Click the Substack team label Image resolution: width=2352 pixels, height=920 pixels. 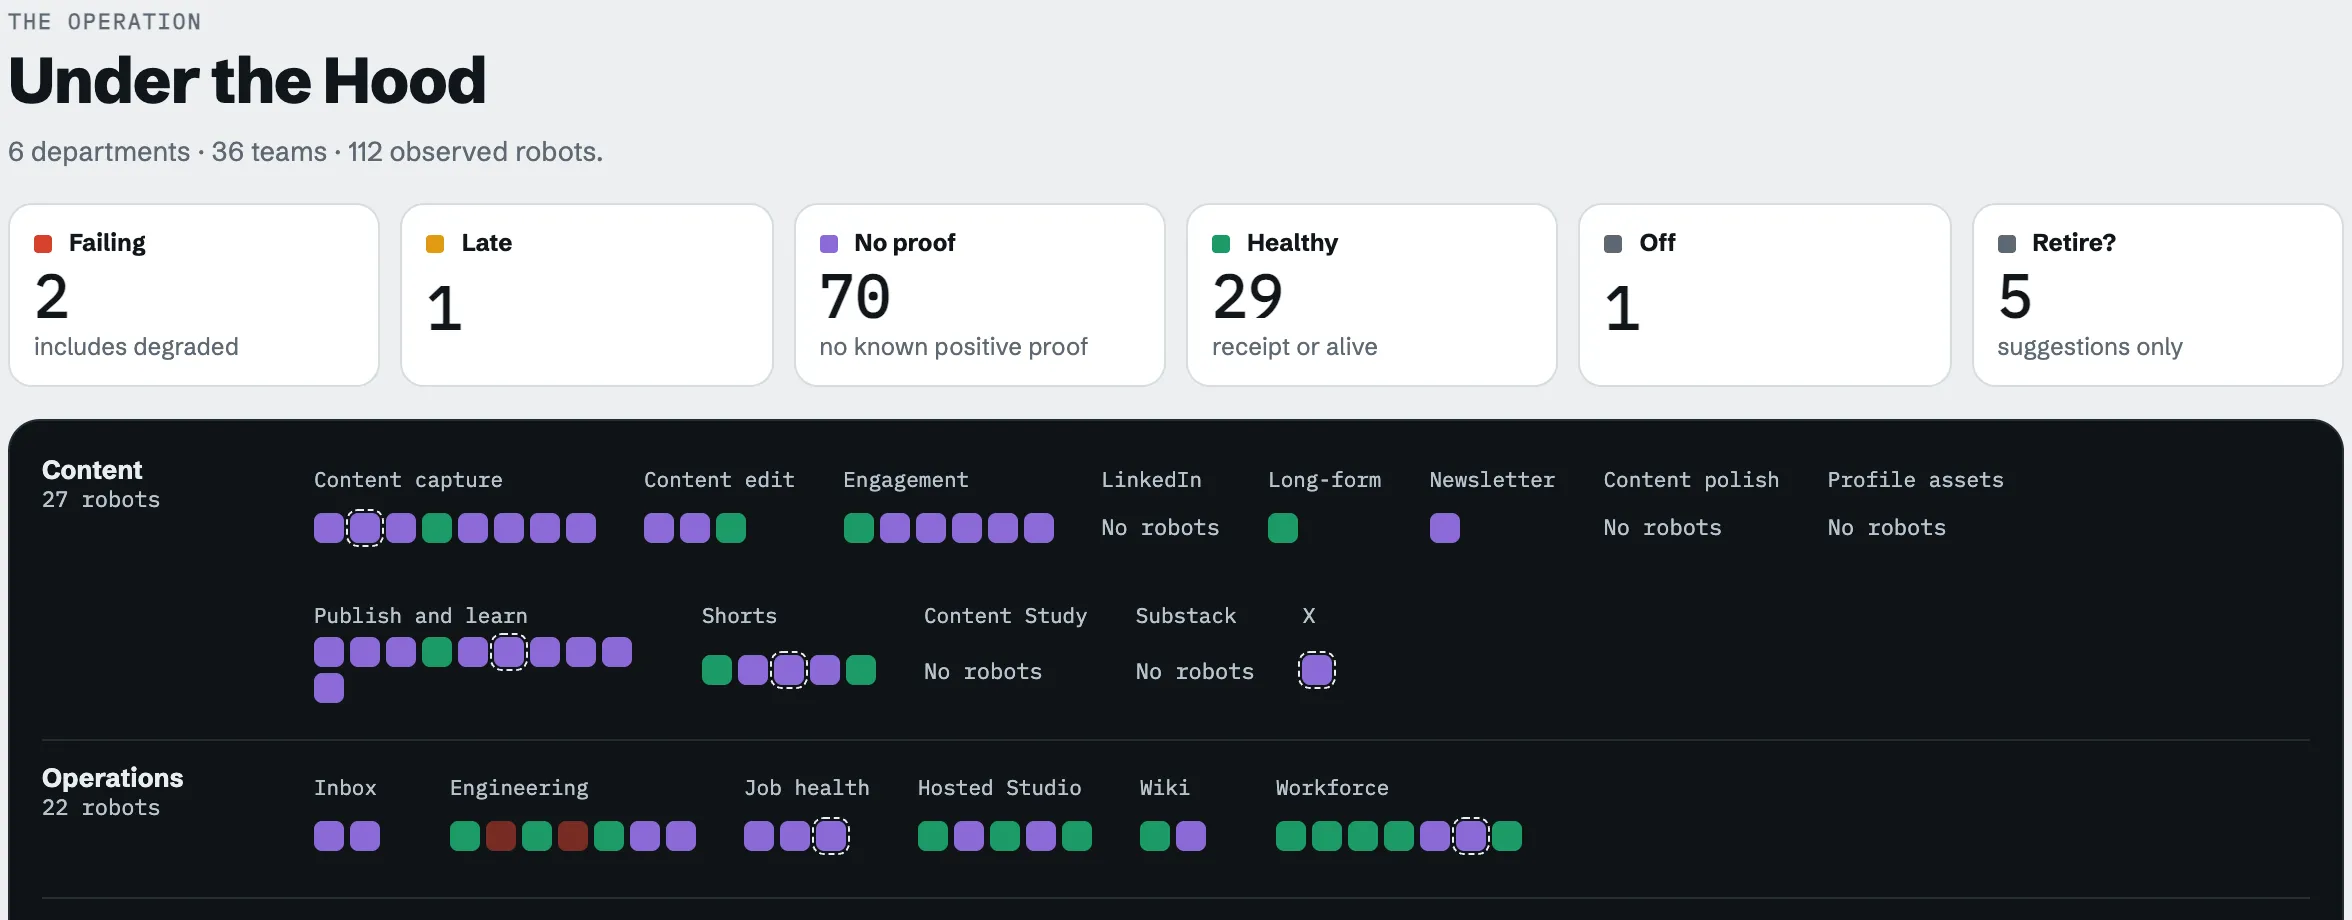point(1186,616)
